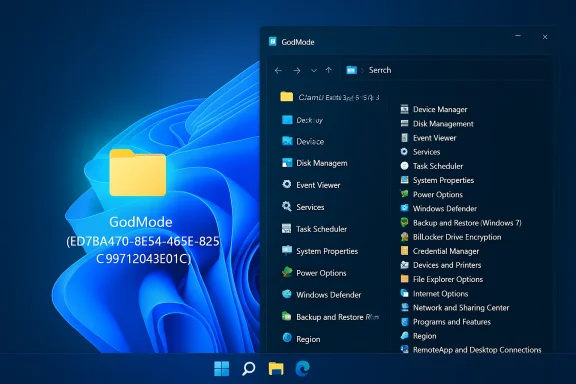Screen dimensions: 576x384
Task: Click the Services gear icon in right list
Action: [x=404, y=151]
